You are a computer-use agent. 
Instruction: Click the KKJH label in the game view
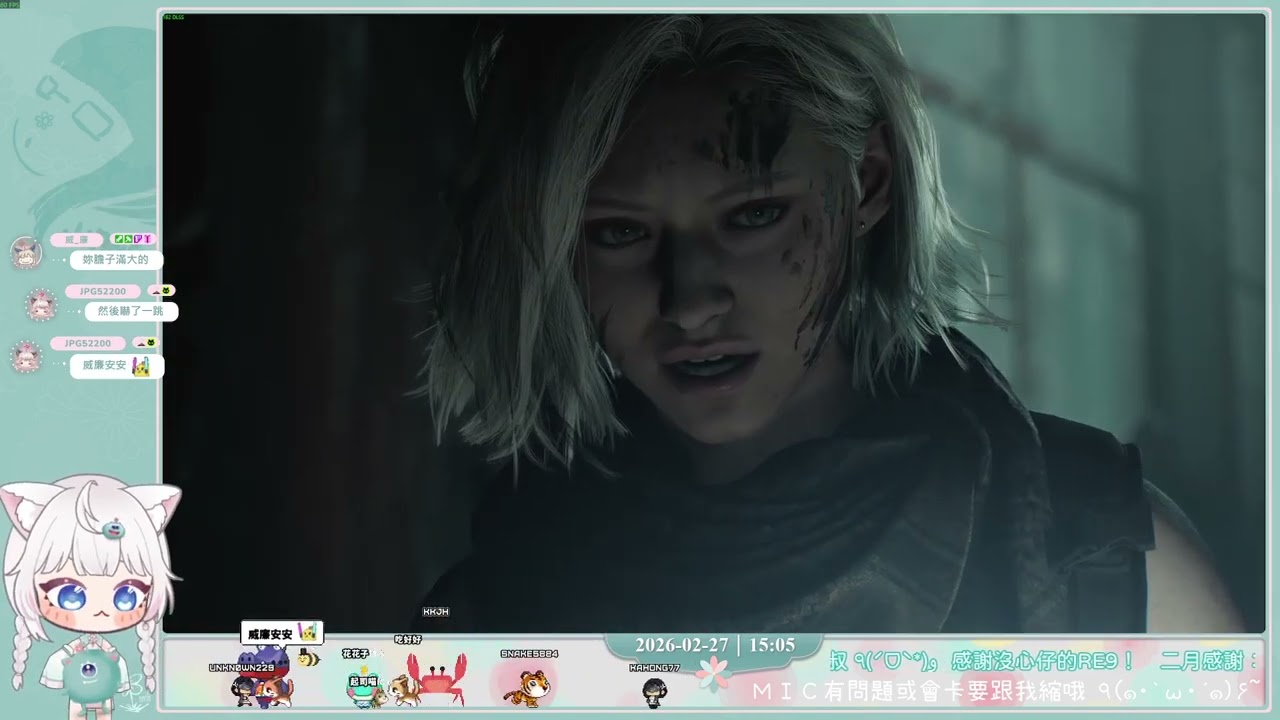pos(436,611)
